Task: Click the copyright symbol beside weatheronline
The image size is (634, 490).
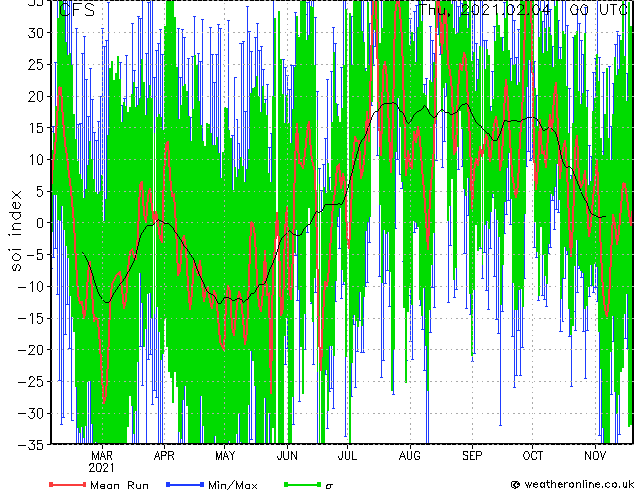Action: [516, 485]
